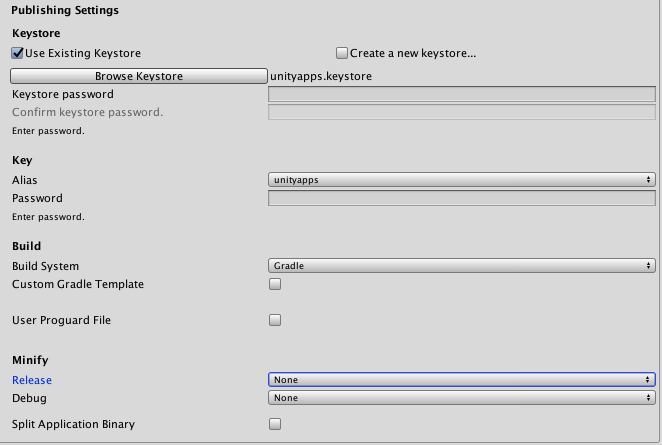This screenshot has height=445, width=662.
Task: Open the Alias dropdown showing unityapps
Action: [461, 180]
